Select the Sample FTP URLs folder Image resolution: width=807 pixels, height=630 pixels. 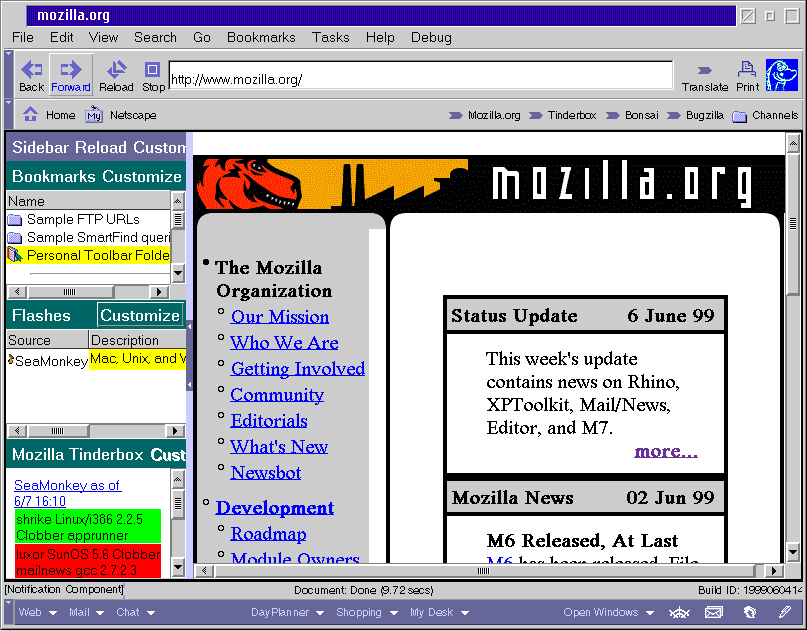point(88,219)
